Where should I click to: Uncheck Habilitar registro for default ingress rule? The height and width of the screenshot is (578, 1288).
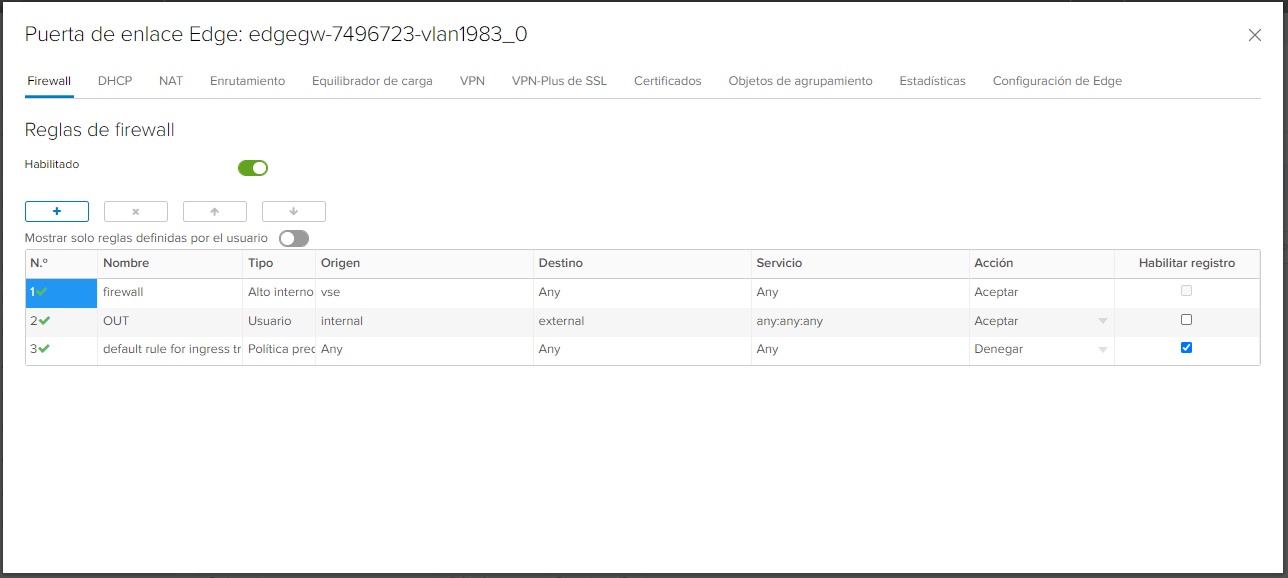(1187, 348)
